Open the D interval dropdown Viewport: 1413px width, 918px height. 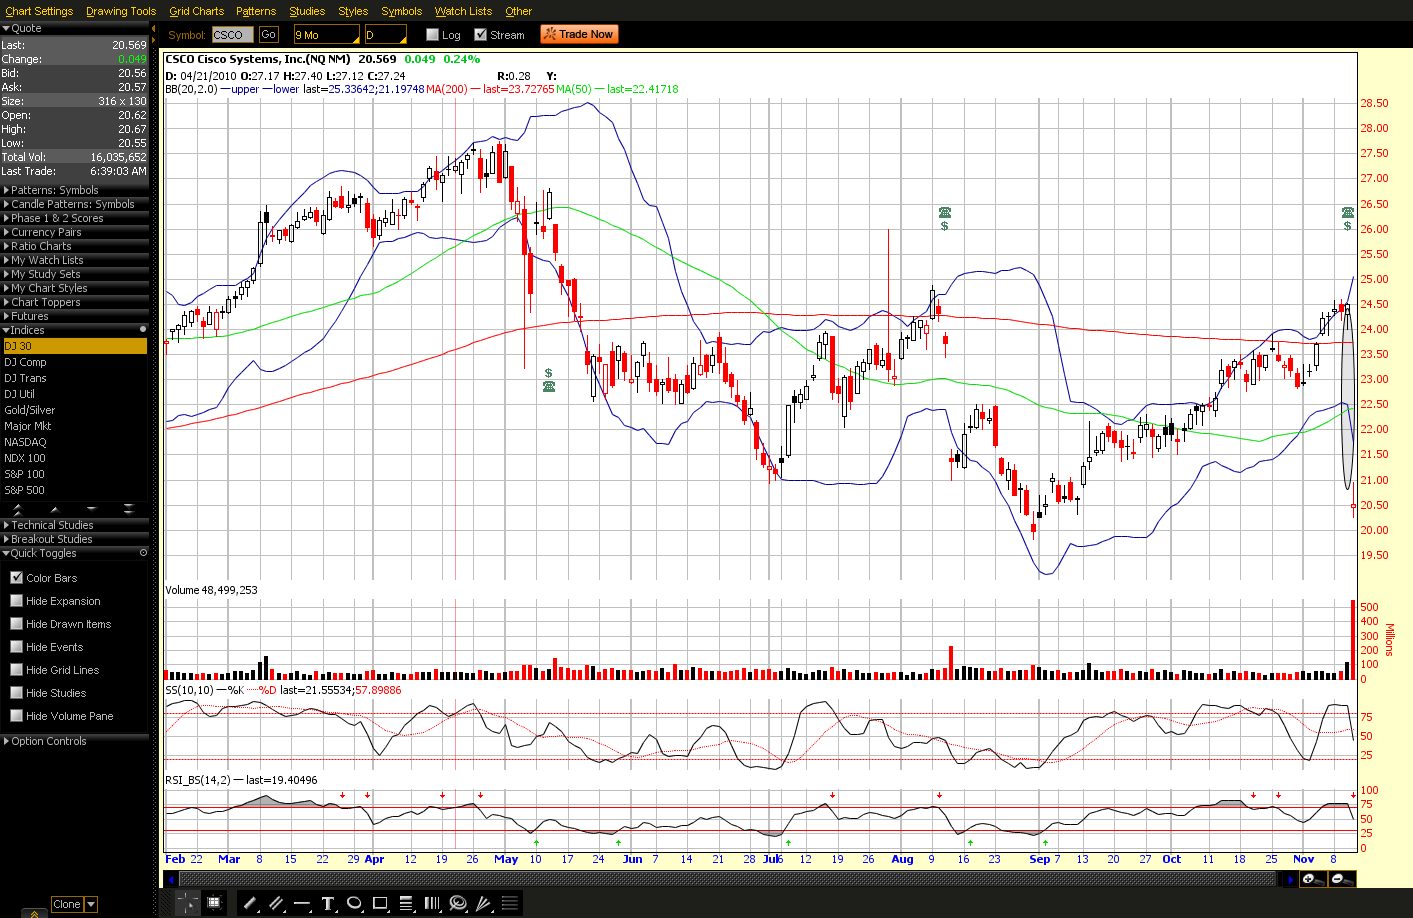tap(386, 35)
